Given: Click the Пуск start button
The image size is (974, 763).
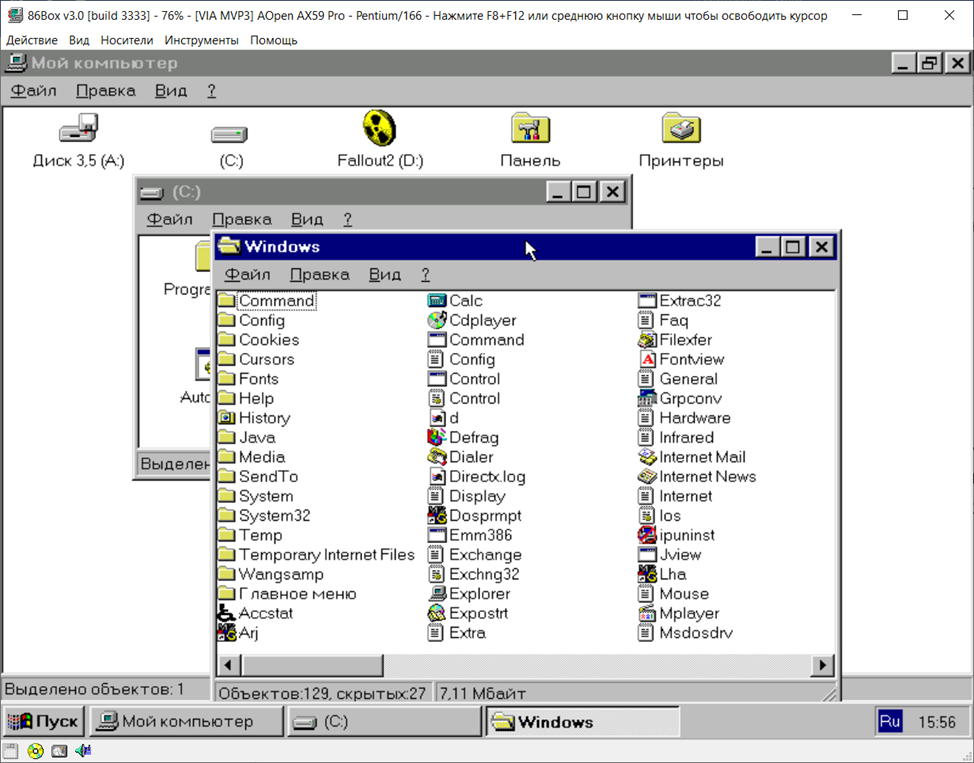Looking at the screenshot, I should (x=43, y=721).
